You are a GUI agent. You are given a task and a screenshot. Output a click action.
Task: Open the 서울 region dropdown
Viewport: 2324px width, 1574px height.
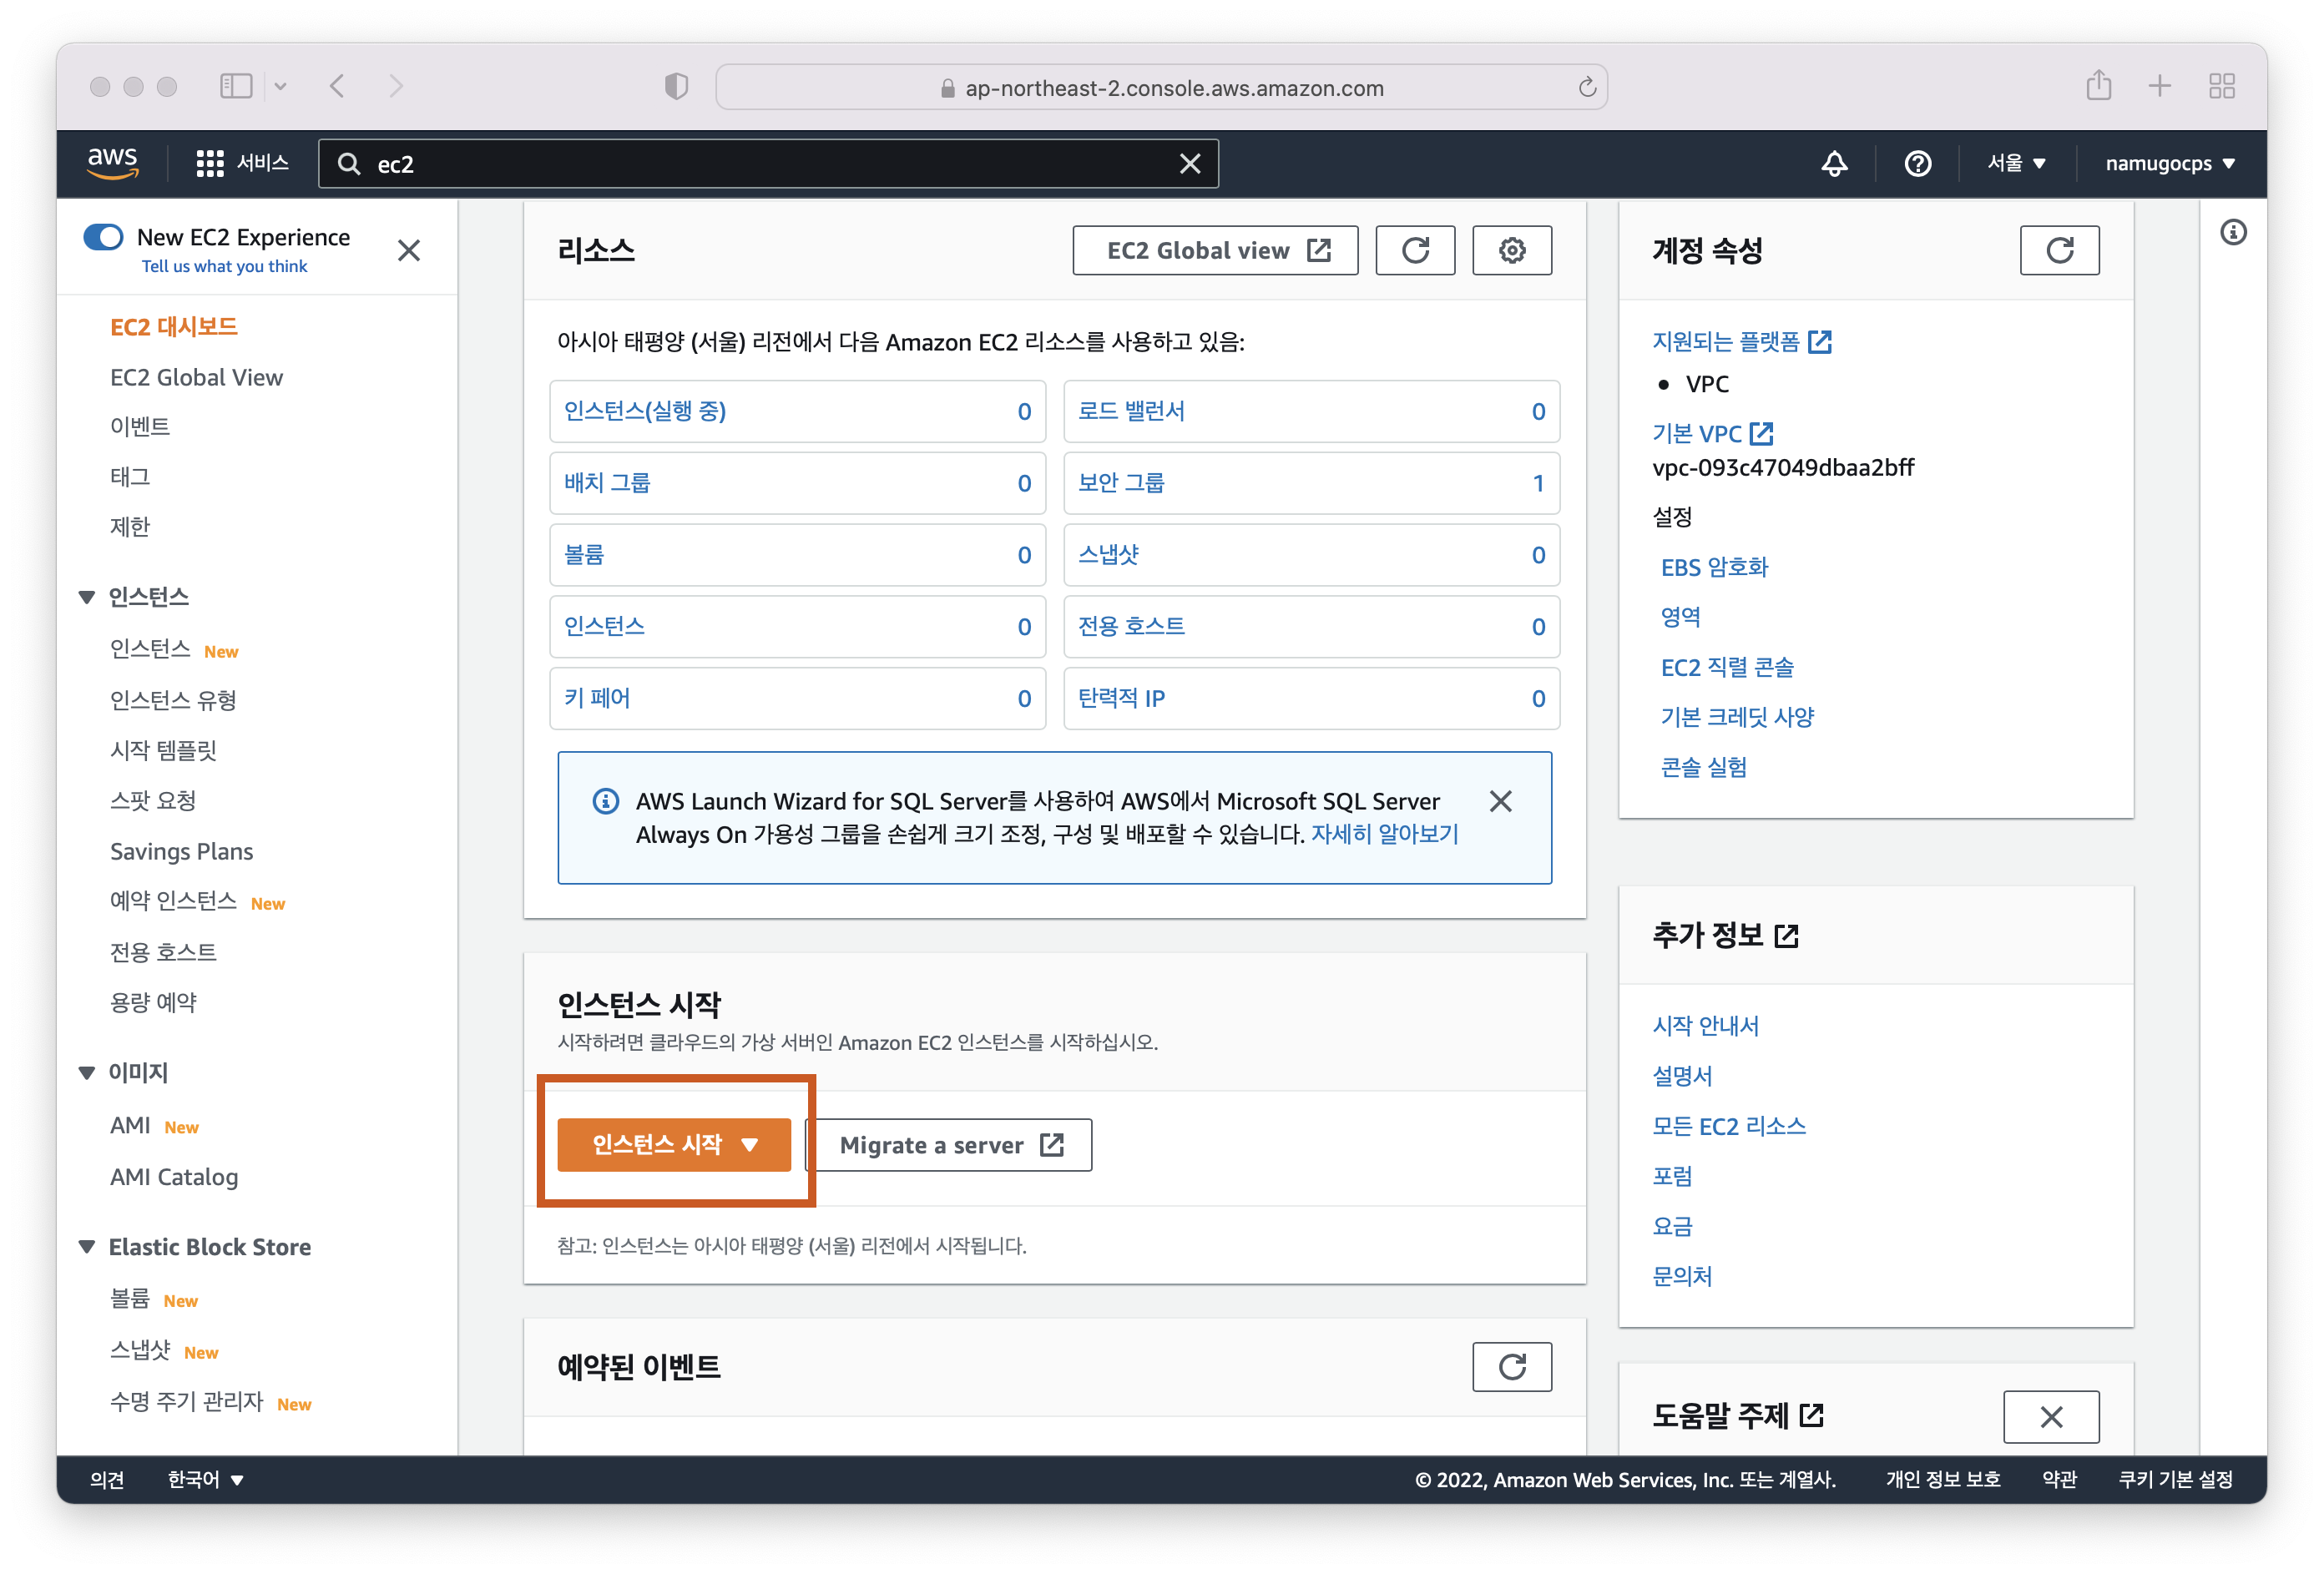point(2016,163)
